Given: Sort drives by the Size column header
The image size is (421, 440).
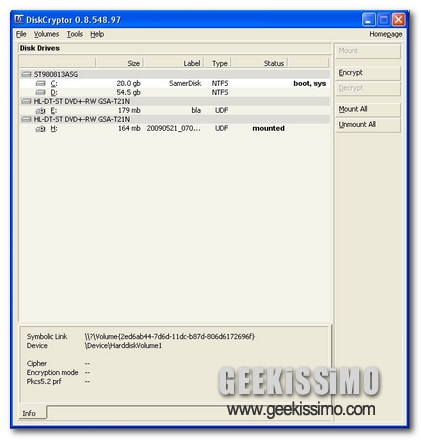Looking at the screenshot, I should [x=119, y=63].
